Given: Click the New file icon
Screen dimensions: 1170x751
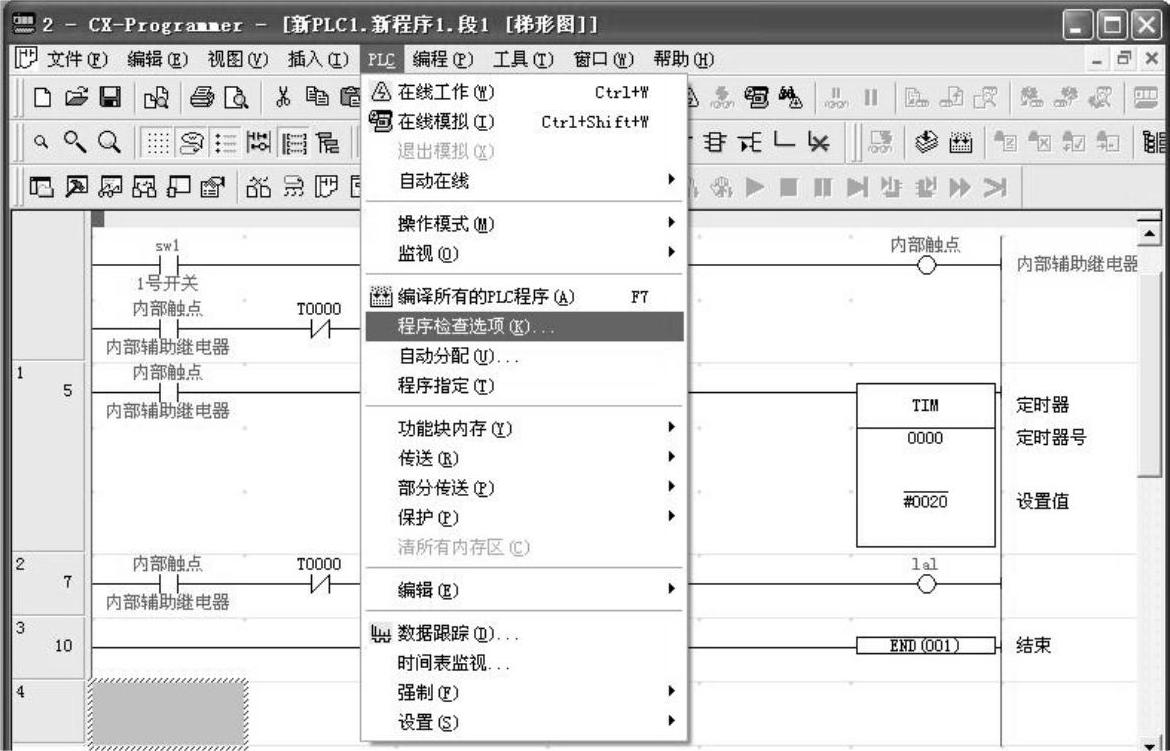Looking at the screenshot, I should click(43, 98).
